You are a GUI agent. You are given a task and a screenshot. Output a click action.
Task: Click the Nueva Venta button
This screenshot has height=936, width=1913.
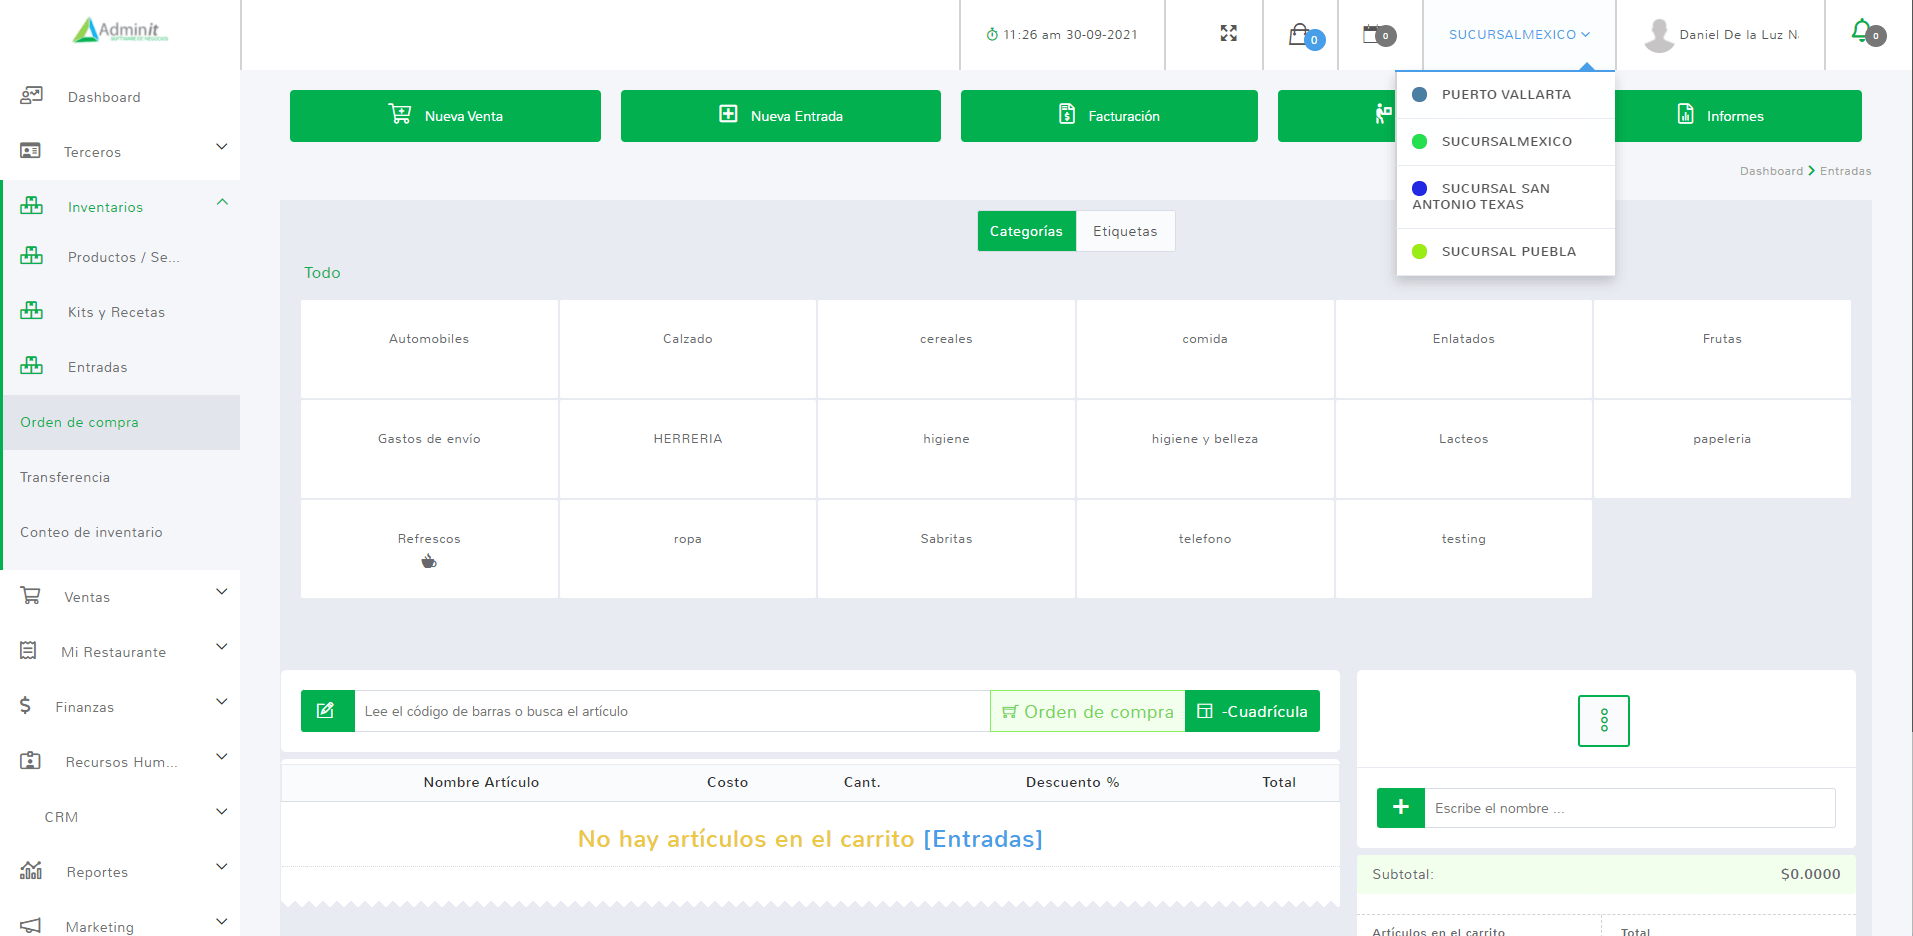[445, 116]
